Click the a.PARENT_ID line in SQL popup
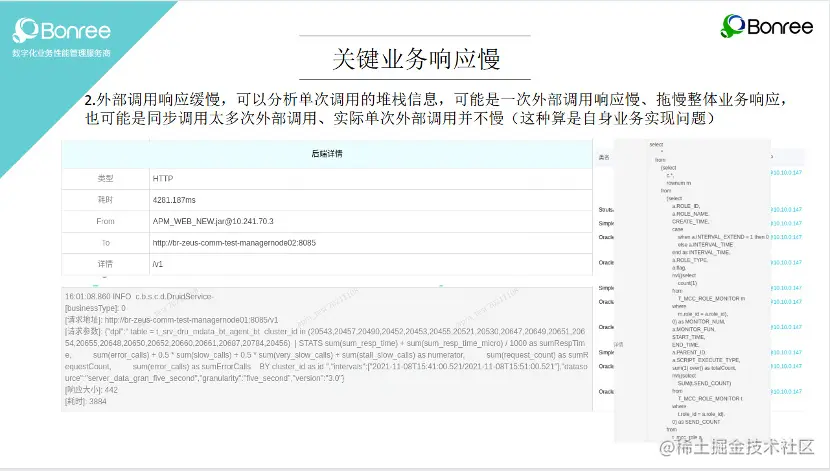This screenshot has width=830, height=472. pyautogui.click(x=689, y=352)
